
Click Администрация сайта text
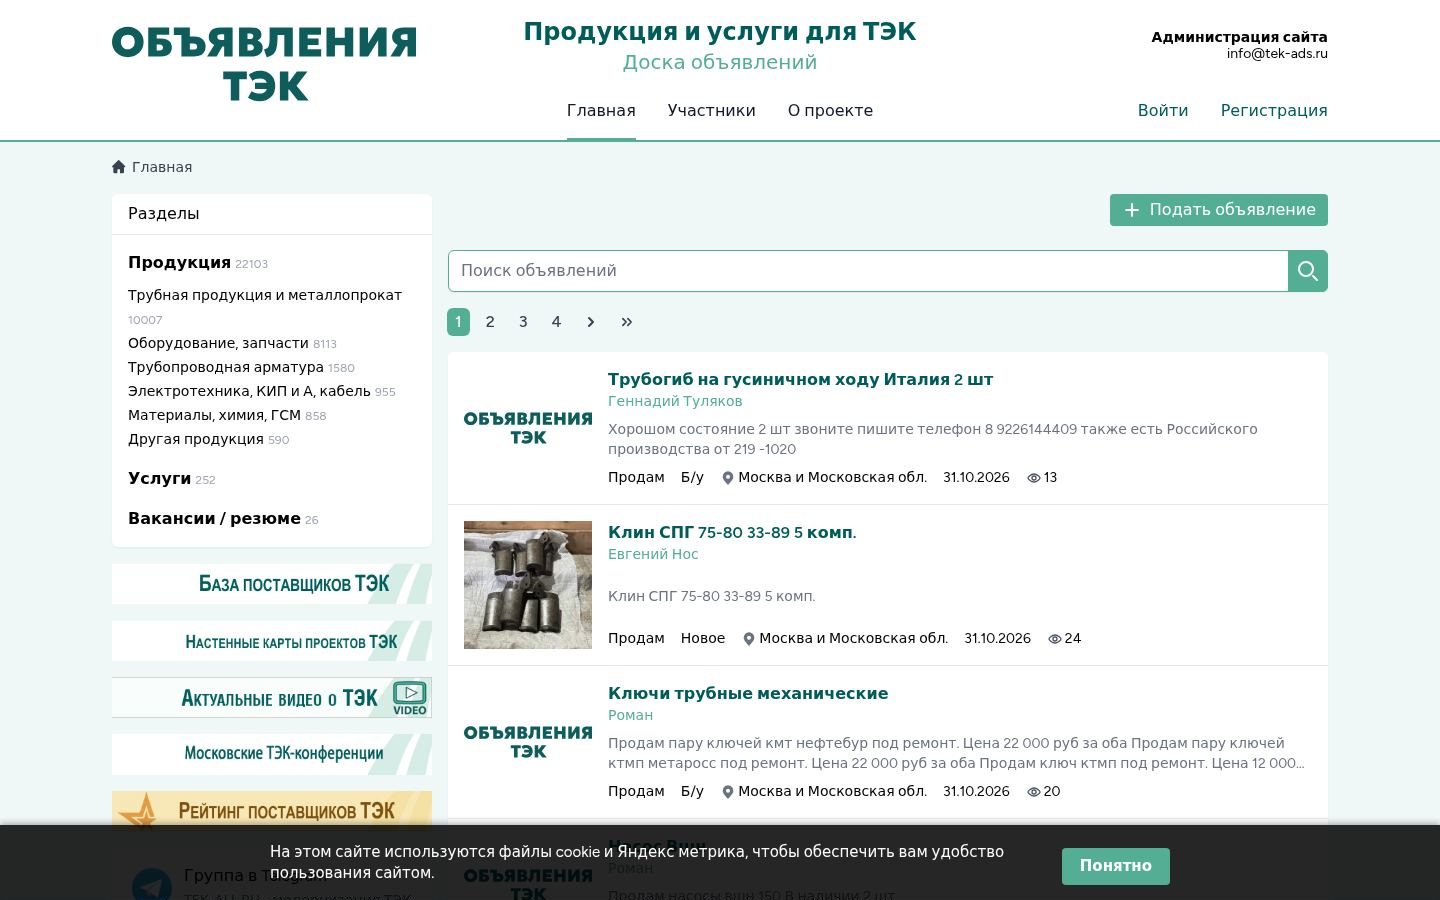coord(1239,37)
